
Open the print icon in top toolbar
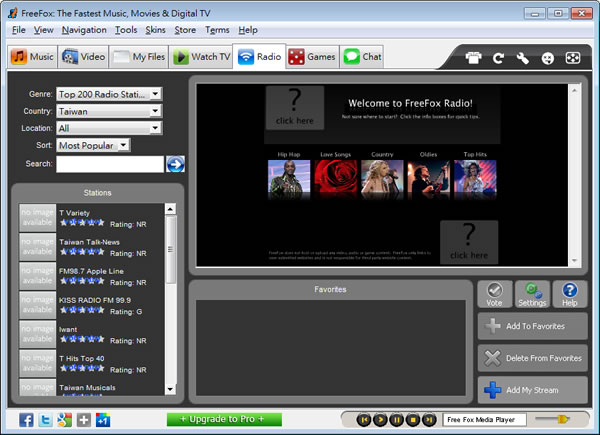473,58
